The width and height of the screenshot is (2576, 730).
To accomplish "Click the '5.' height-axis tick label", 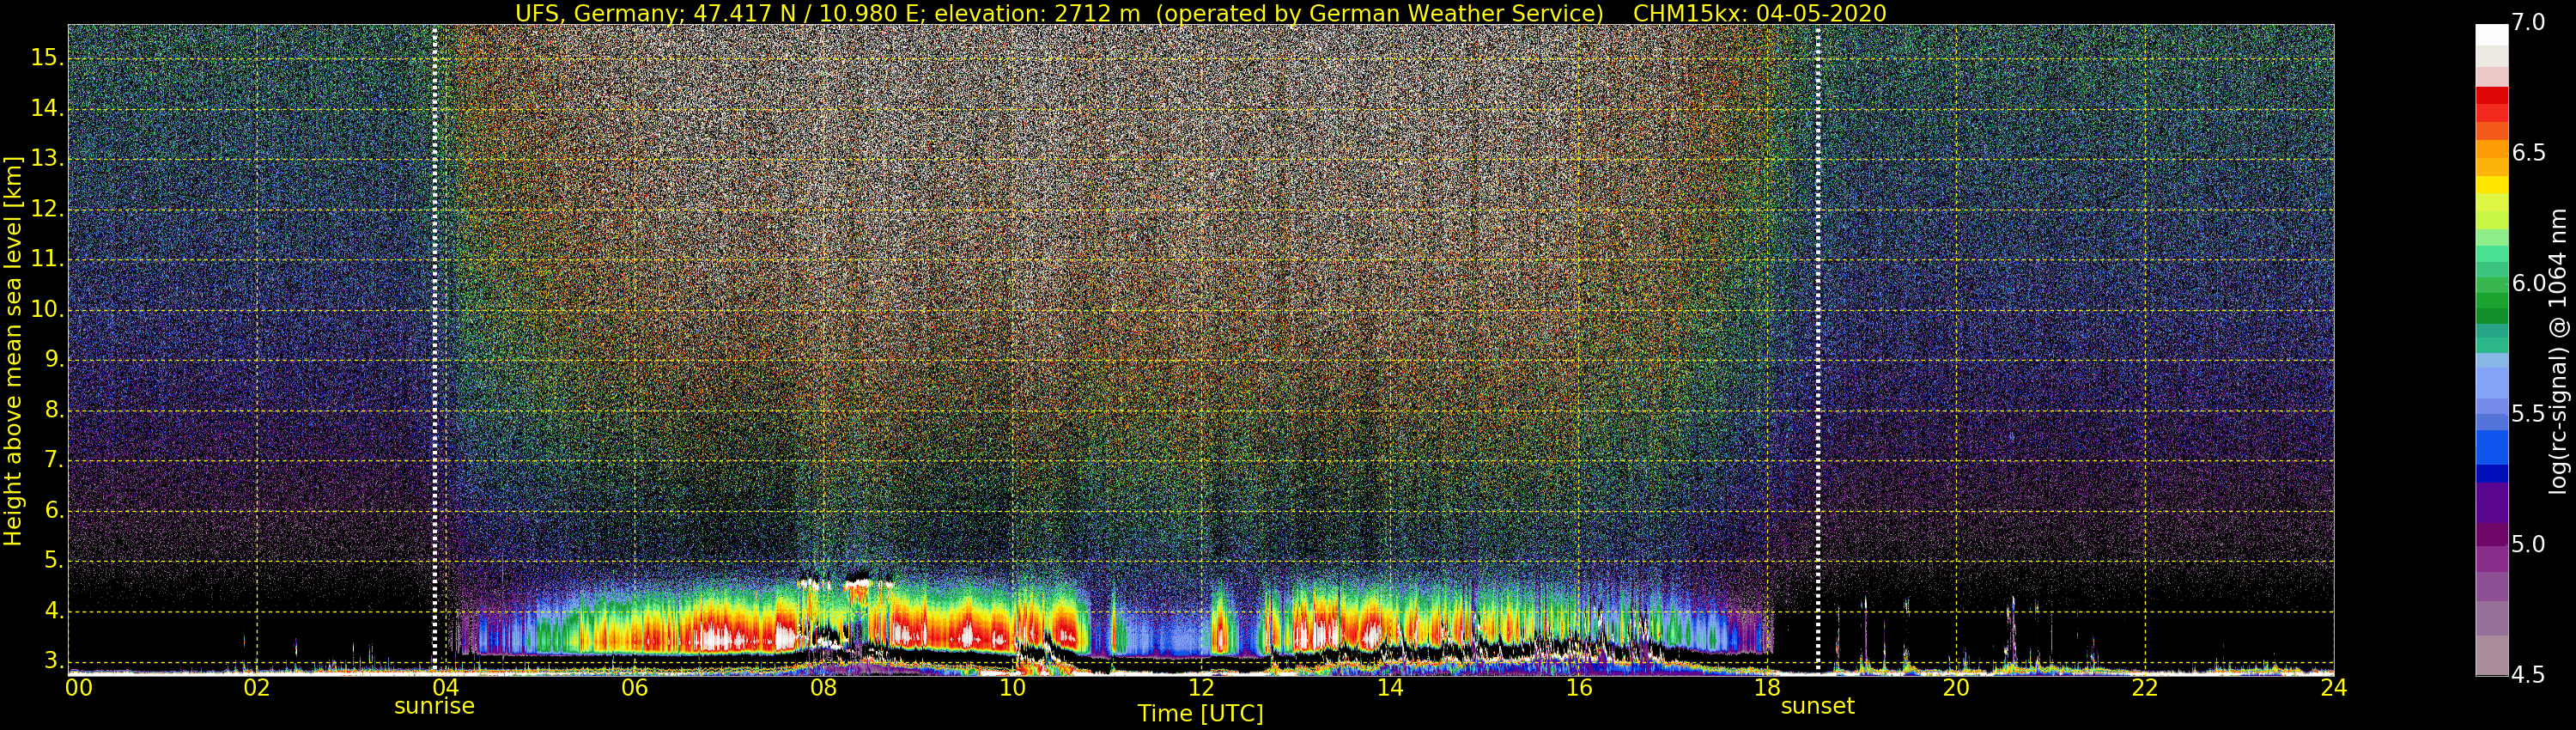I will tap(54, 561).
